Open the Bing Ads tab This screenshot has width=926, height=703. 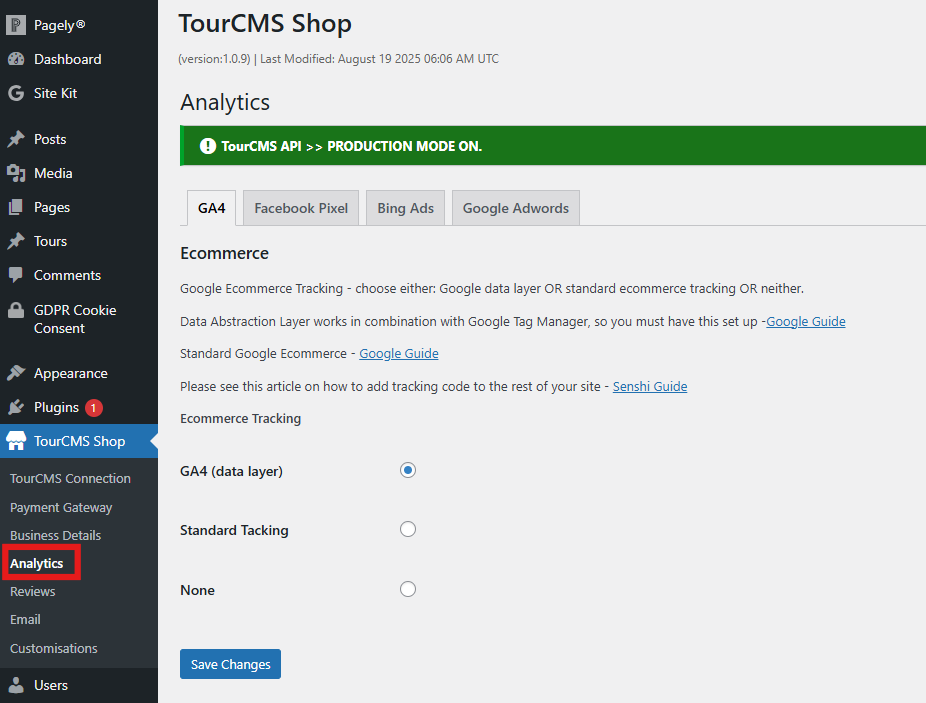[405, 208]
